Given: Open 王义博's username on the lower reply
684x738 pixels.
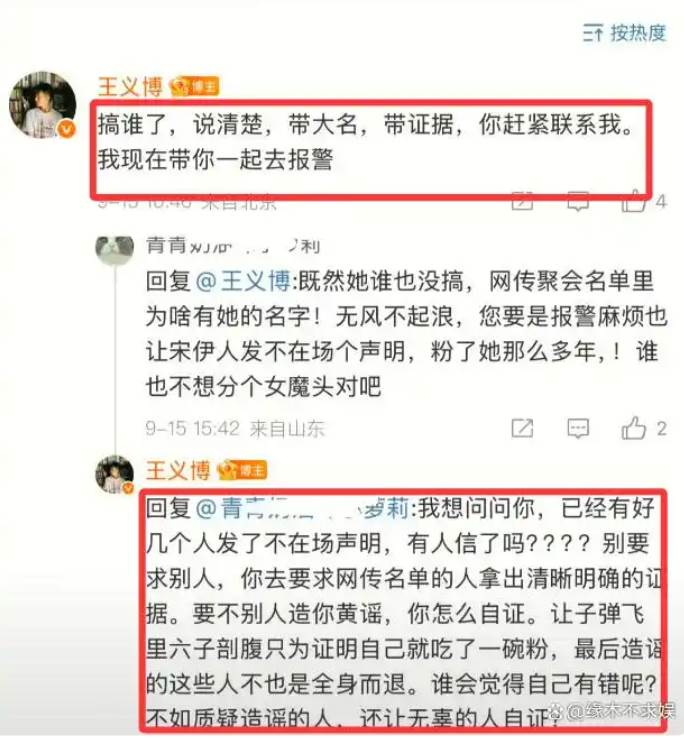Looking at the screenshot, I should point(178,470).
